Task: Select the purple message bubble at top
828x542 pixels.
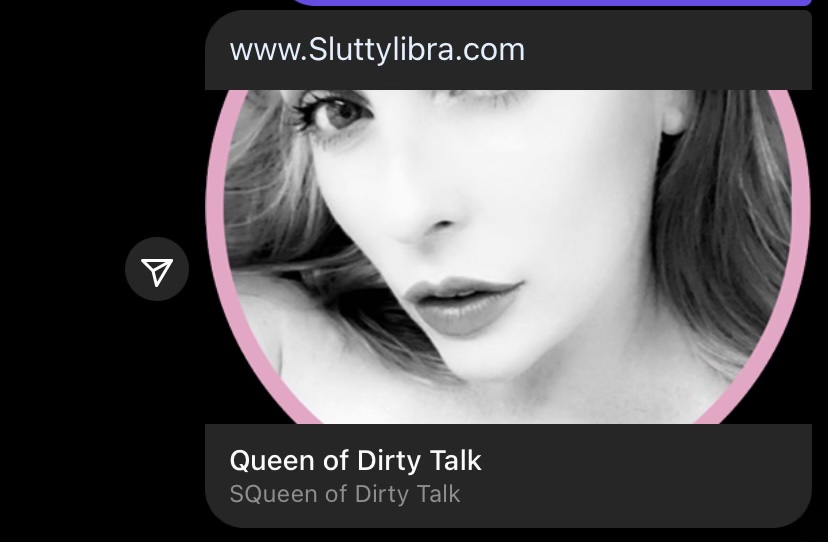Action: point(552,3)
